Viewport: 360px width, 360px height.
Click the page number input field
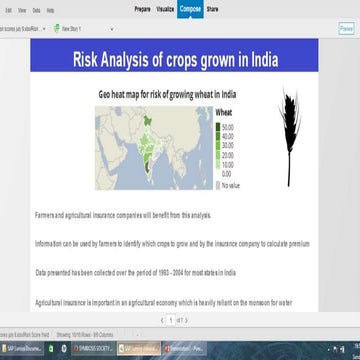(171, 321)
